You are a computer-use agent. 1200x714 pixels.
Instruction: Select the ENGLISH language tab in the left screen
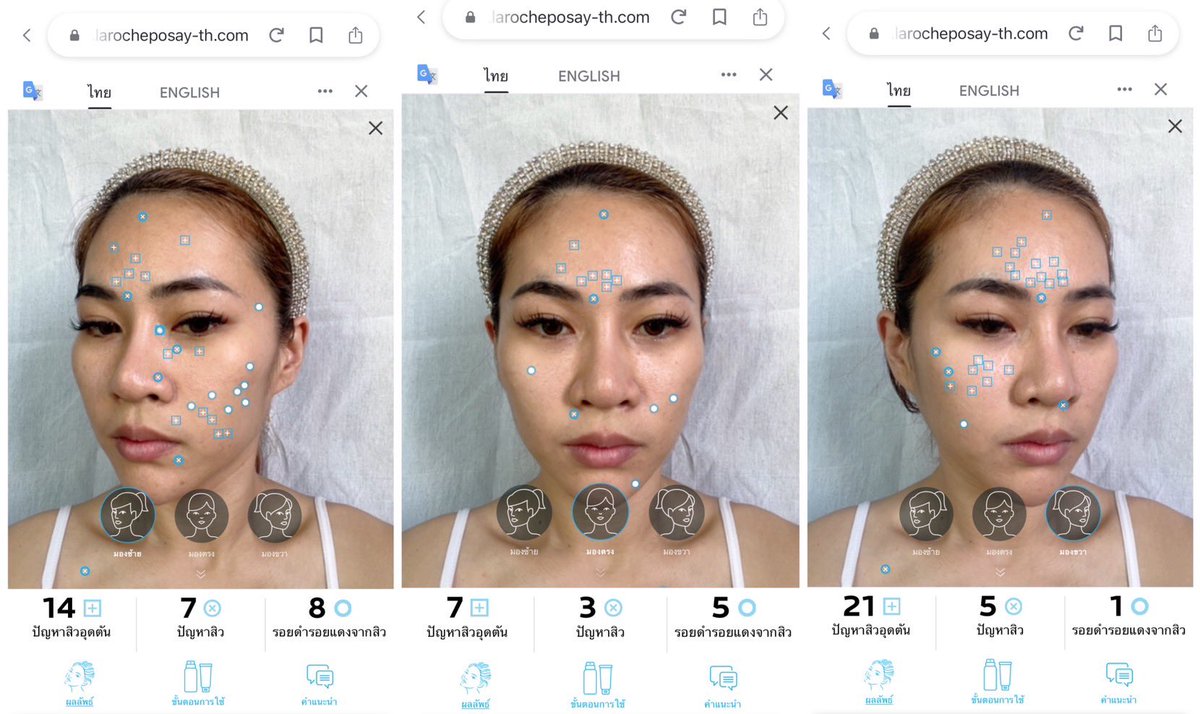coord(190,92)
